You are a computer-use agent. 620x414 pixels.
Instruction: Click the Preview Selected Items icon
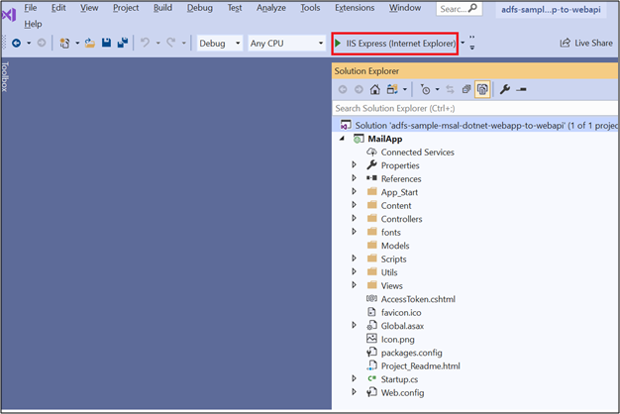click(x=521, y=90)
